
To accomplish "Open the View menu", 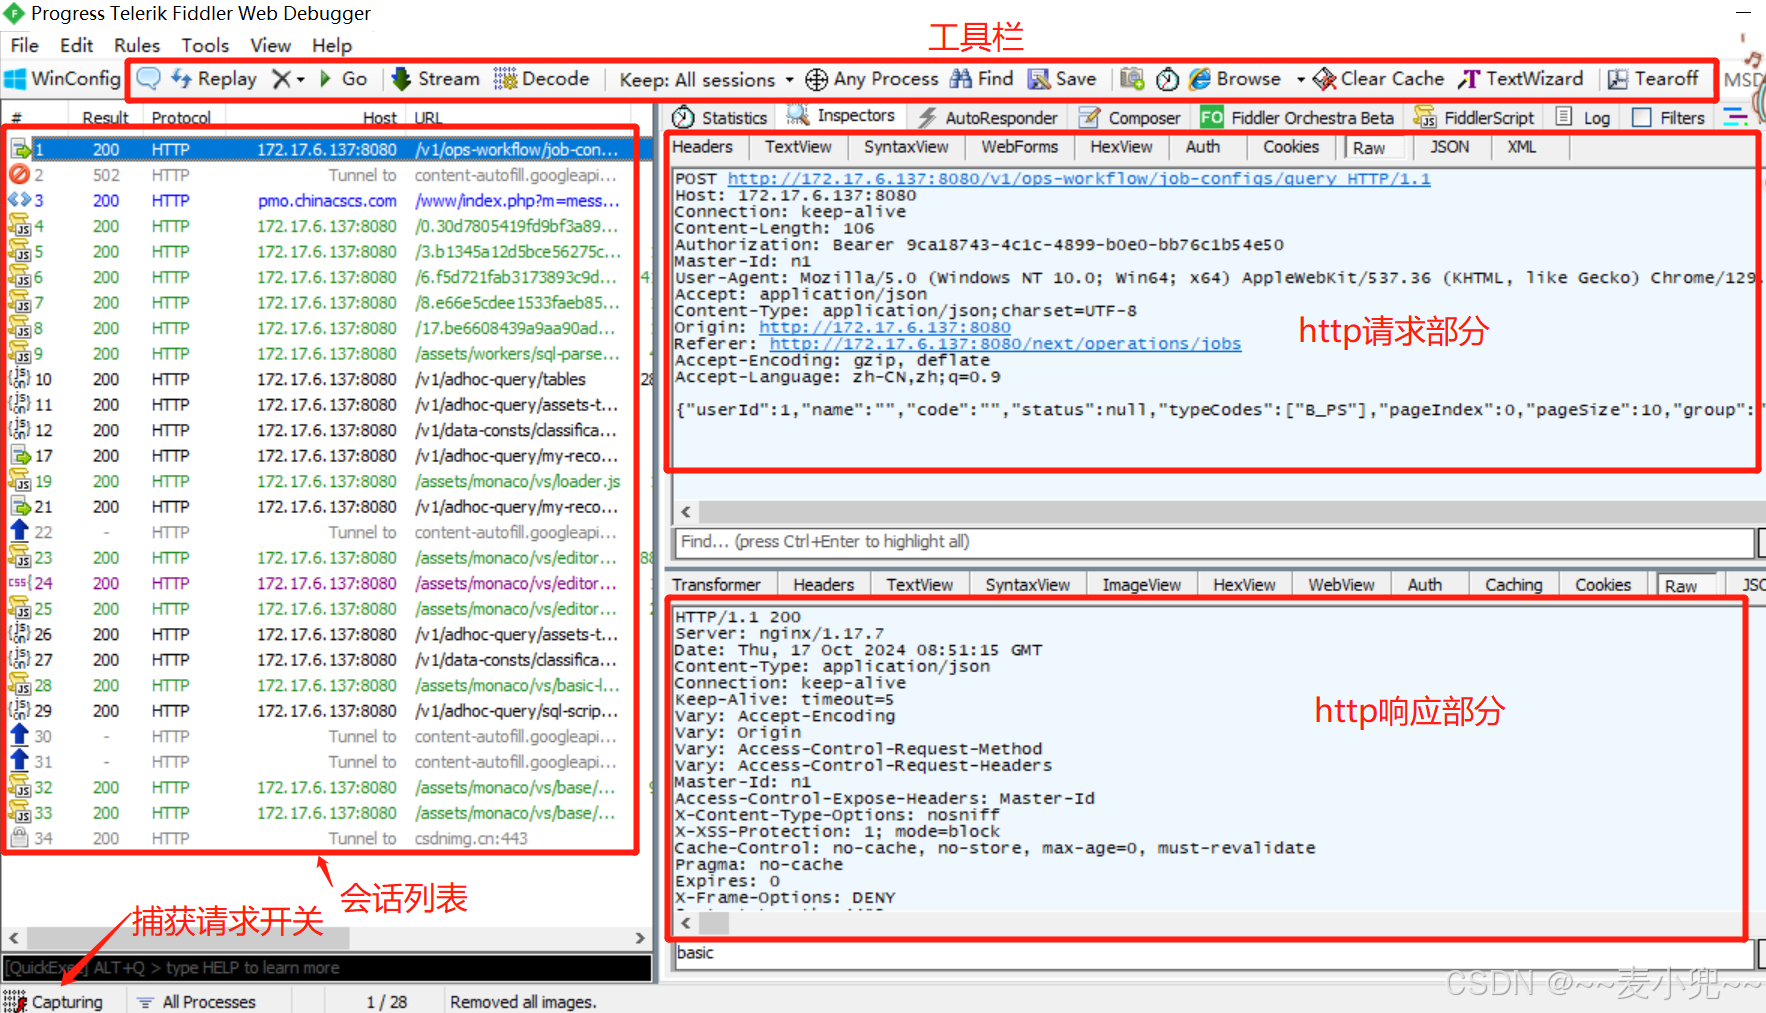I will [x=270, y=45].
